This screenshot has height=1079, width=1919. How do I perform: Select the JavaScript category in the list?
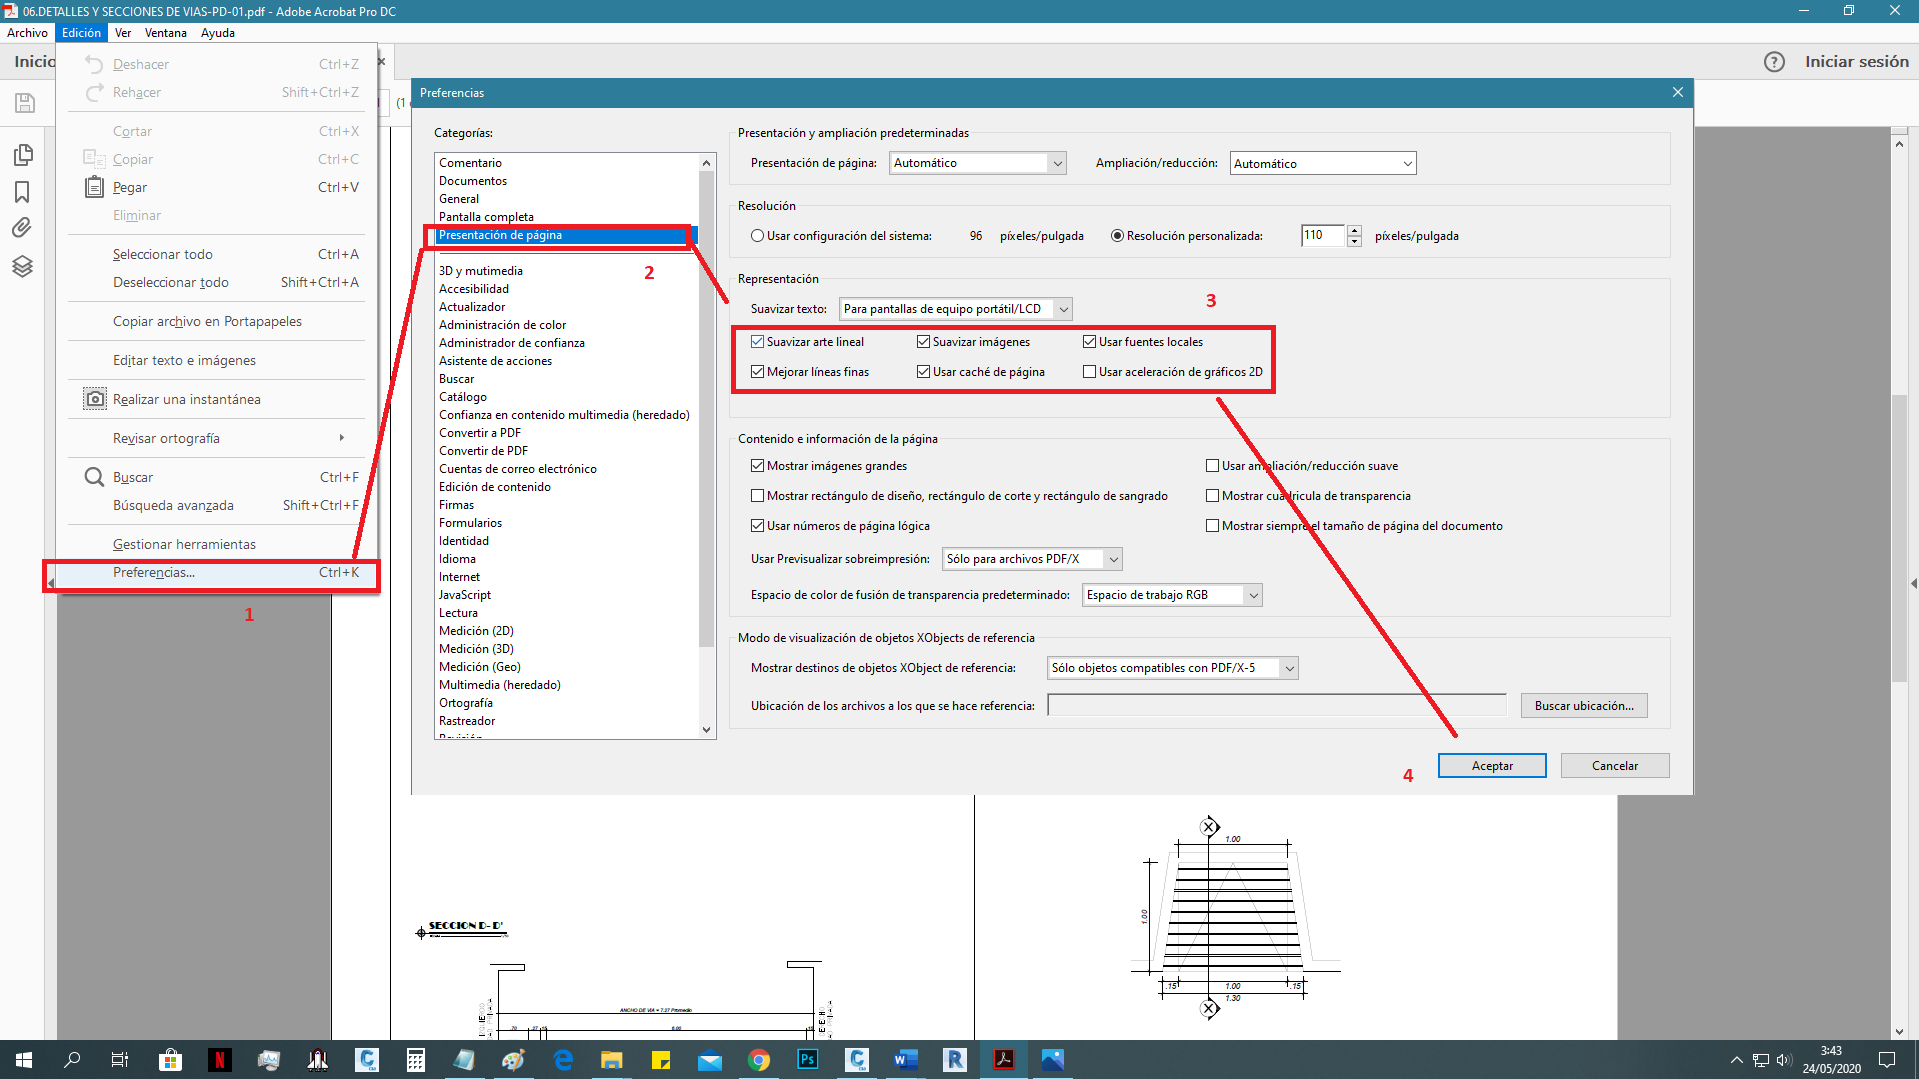click(x=465, y=594)
